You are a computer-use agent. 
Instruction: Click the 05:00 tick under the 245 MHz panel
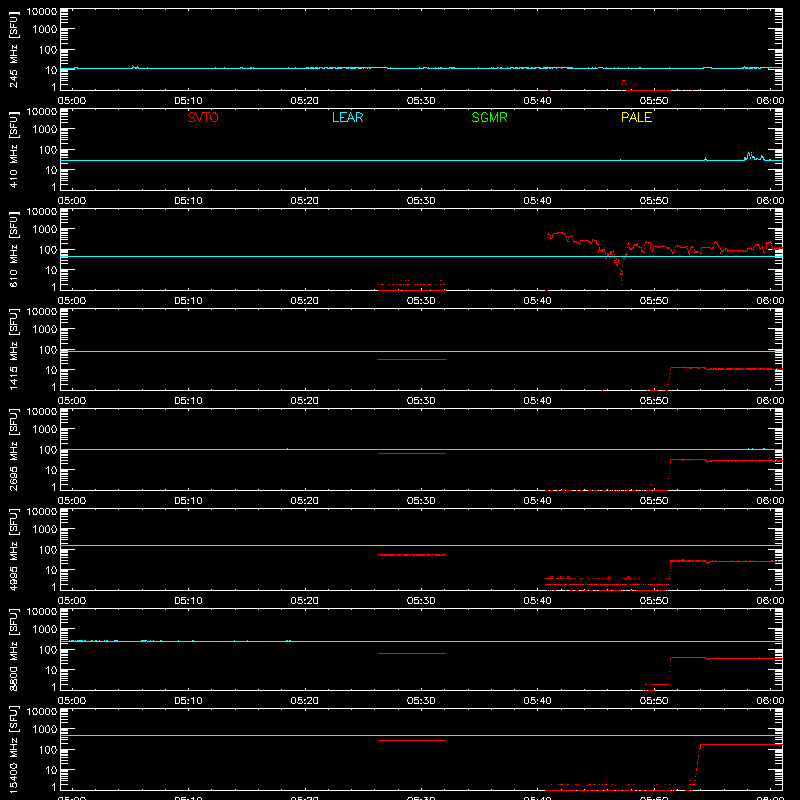click(x=71, y=101)
